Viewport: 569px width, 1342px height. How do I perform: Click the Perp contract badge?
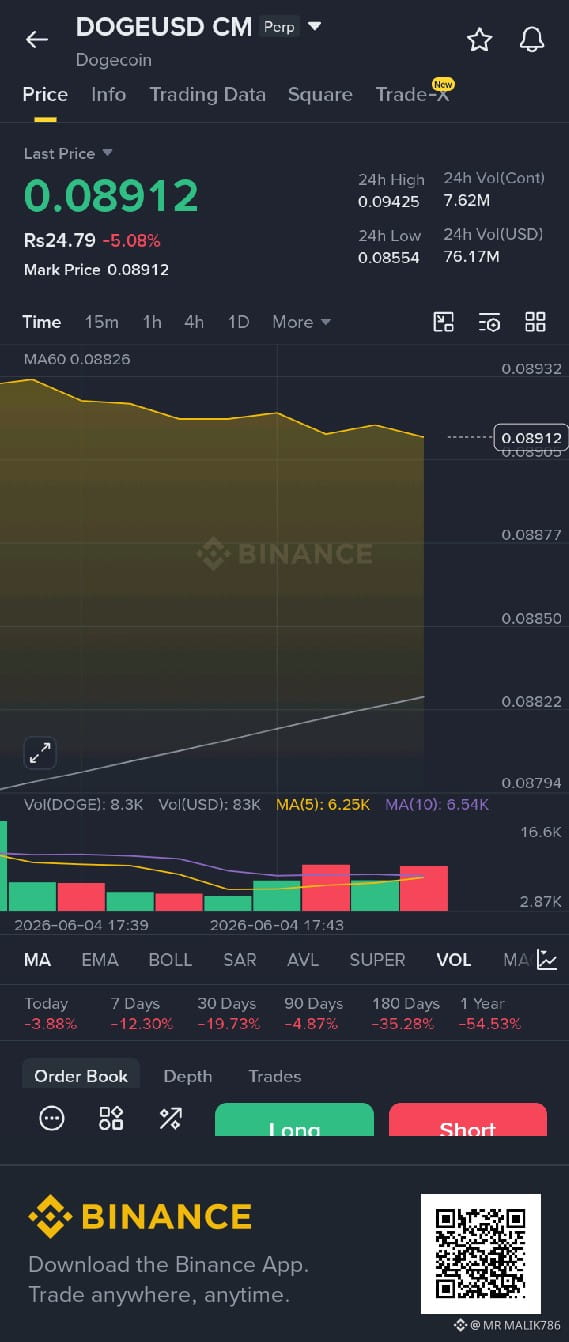(279, 26)
